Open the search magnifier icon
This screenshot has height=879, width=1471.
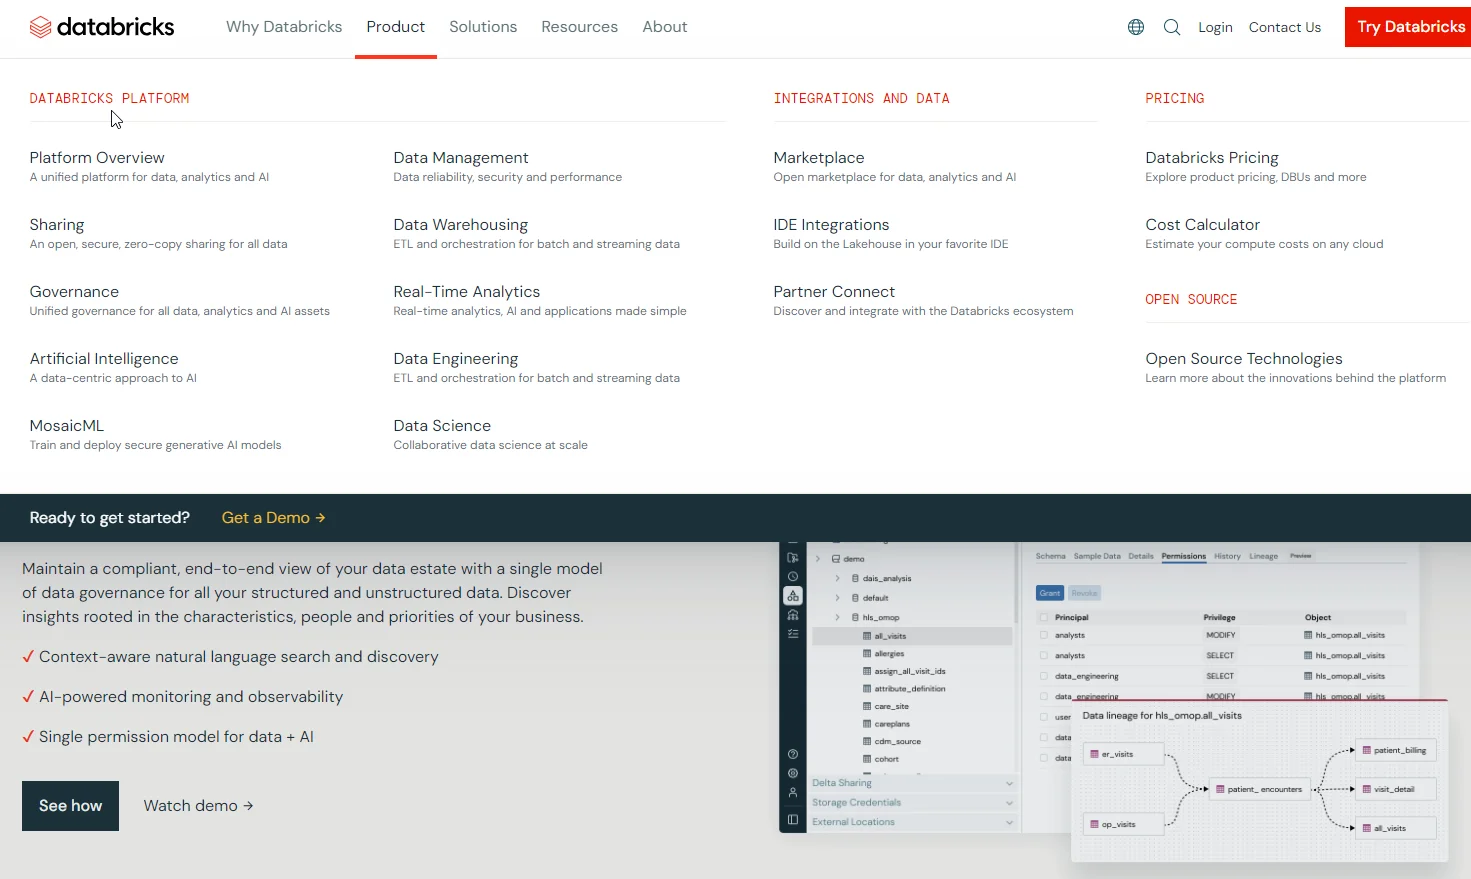(x=1172, y=27)
